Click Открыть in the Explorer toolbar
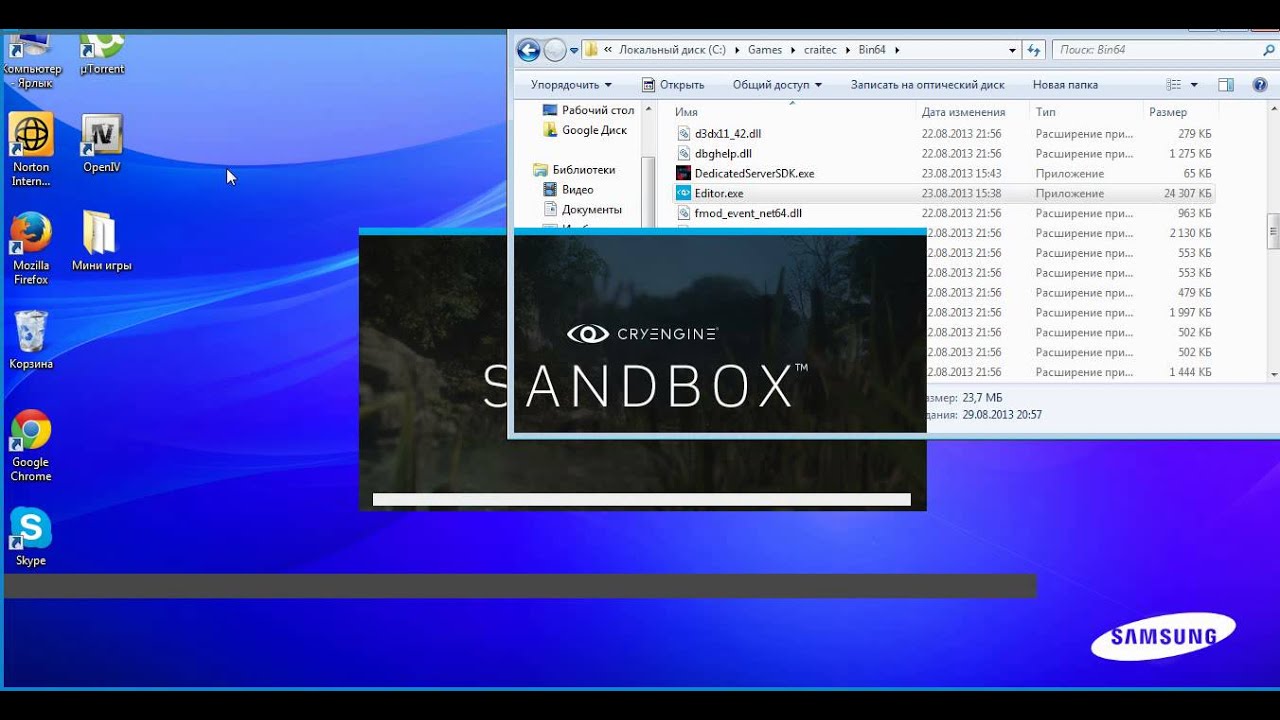 [673, 85]
